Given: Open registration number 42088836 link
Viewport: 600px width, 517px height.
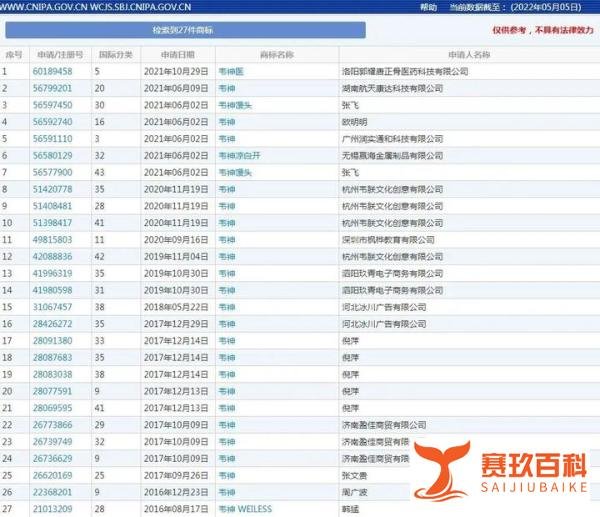Looking at the screenshot, I should (52, 257).
